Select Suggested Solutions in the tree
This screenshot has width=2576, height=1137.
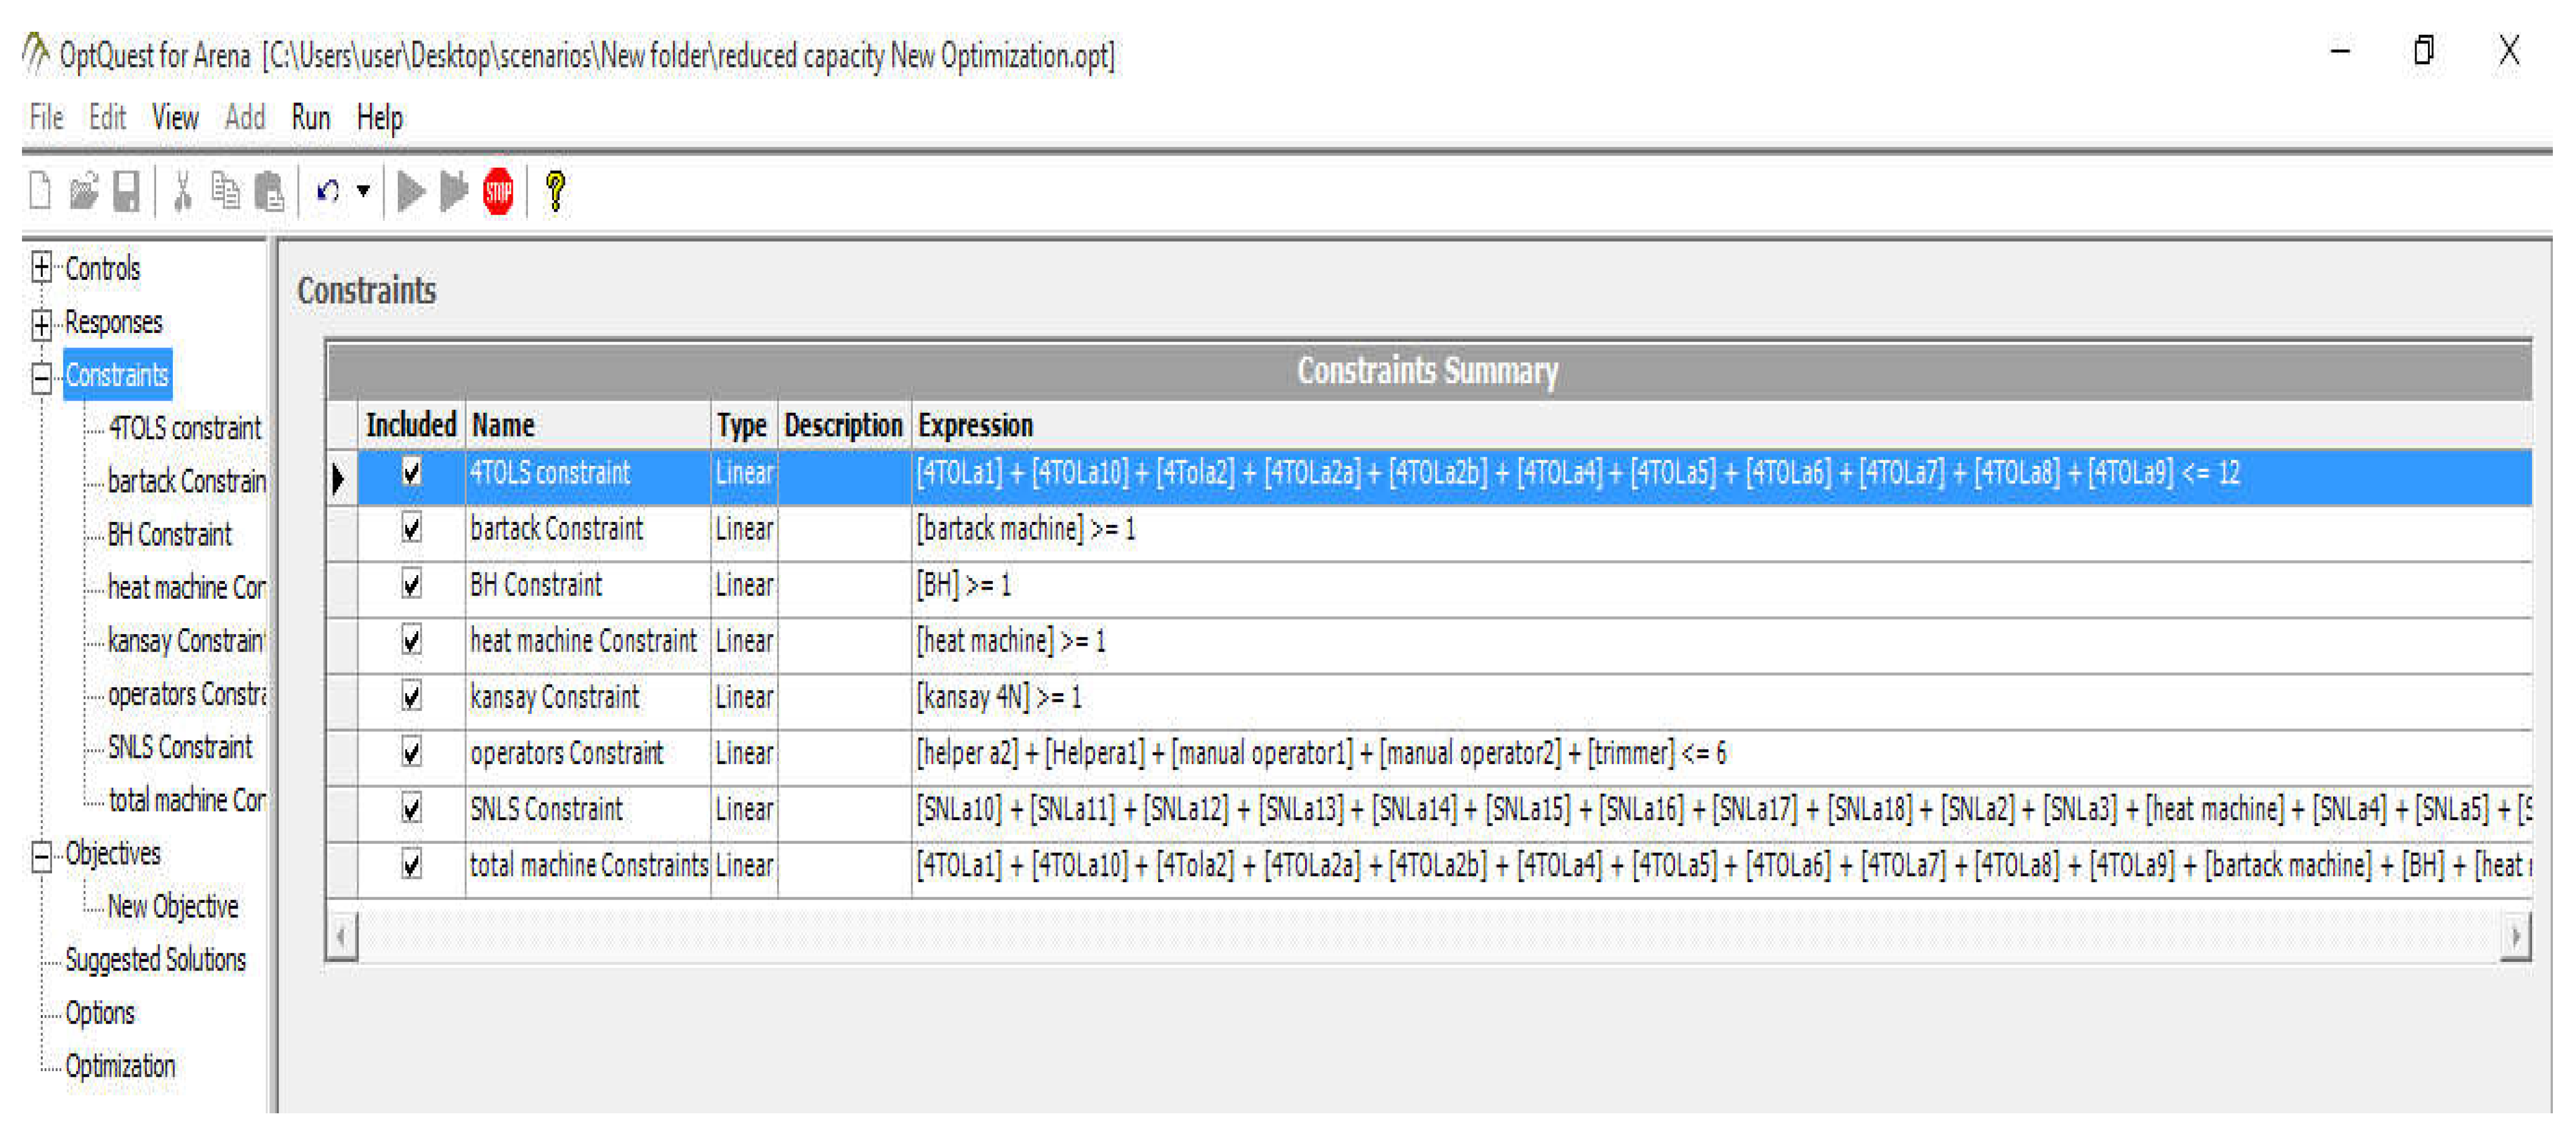155,959
